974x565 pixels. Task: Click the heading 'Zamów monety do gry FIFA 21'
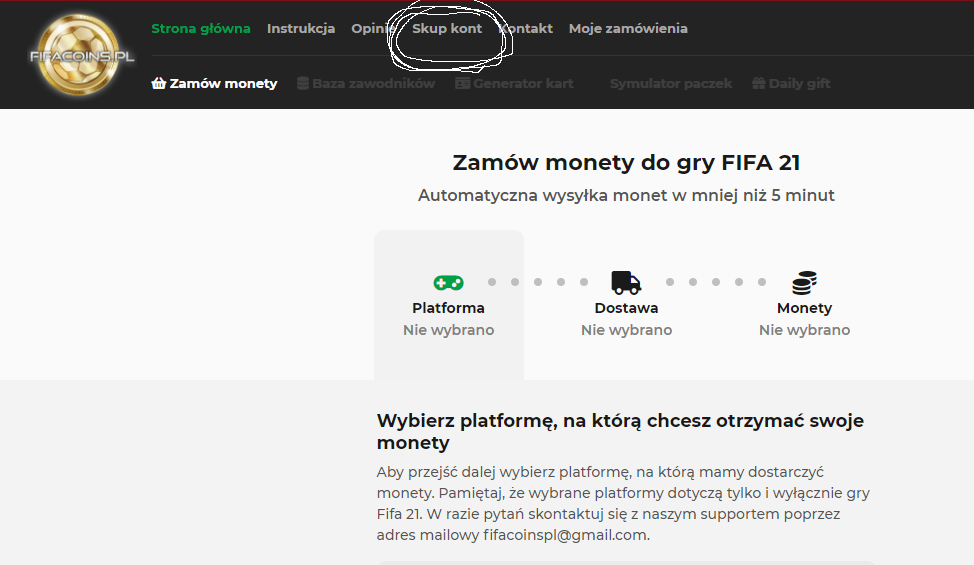click(x=626, y=163)
